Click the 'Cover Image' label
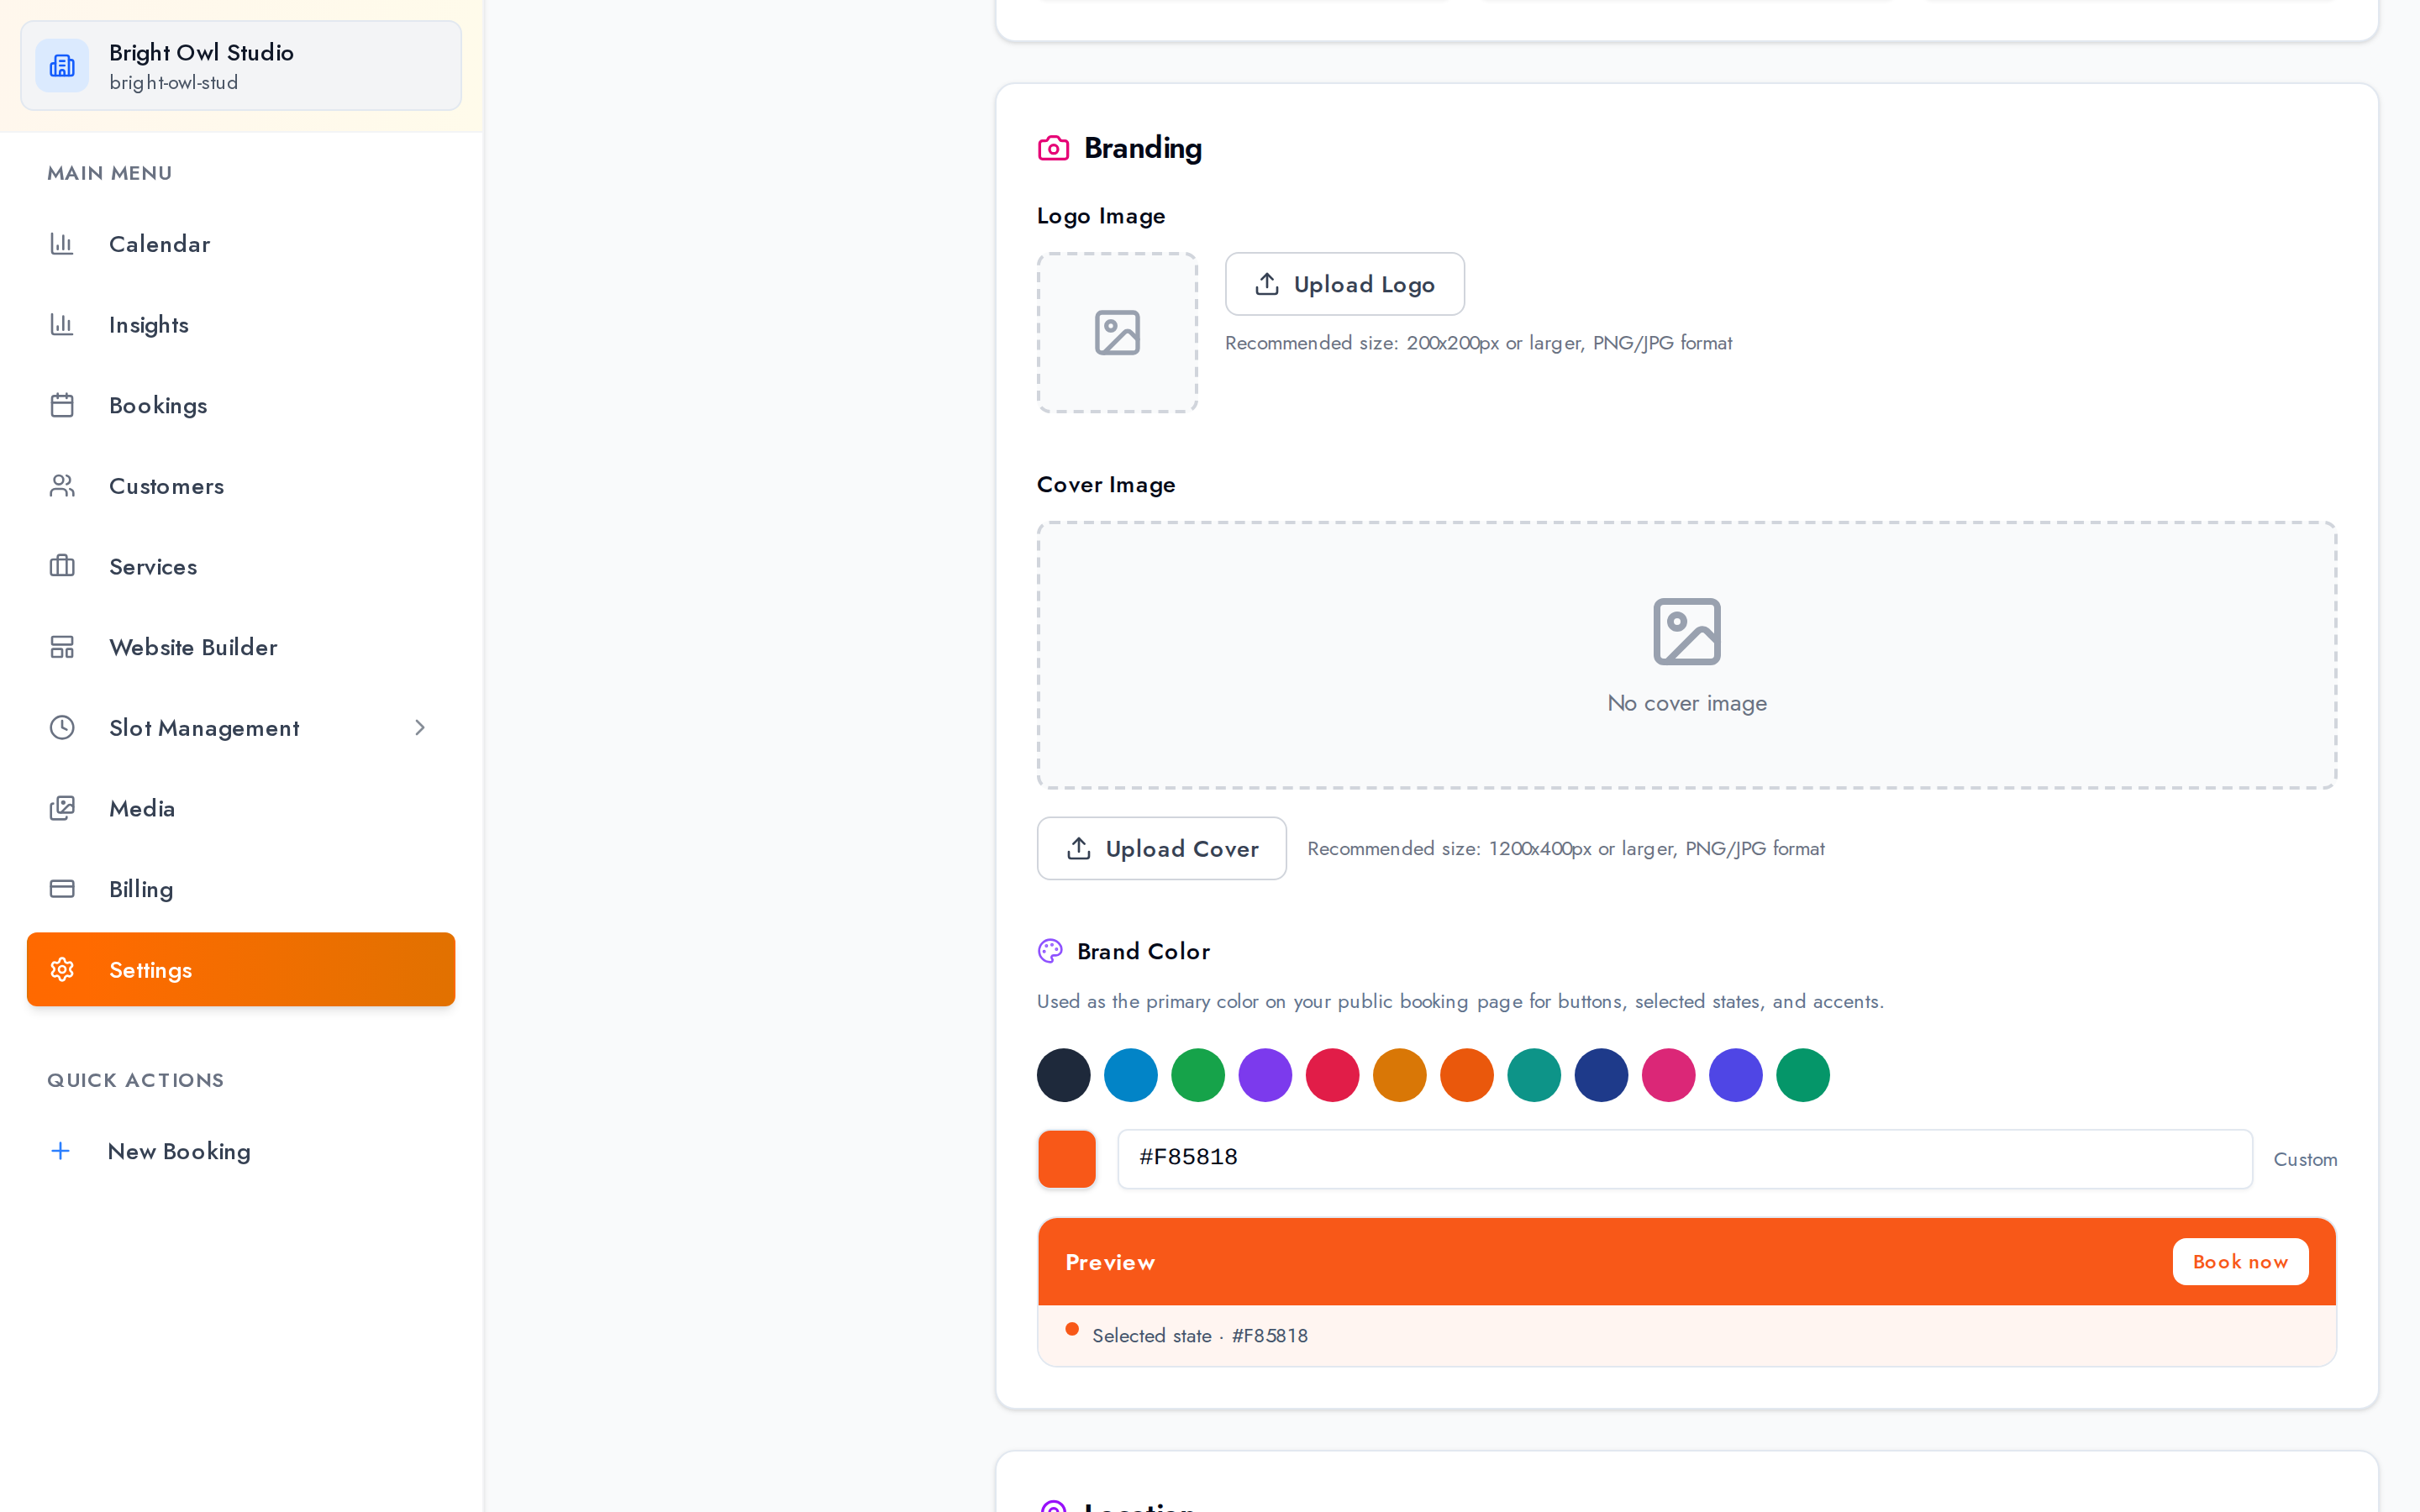The width and height of the screenshot is (2420, 1512). point(1106,485)
